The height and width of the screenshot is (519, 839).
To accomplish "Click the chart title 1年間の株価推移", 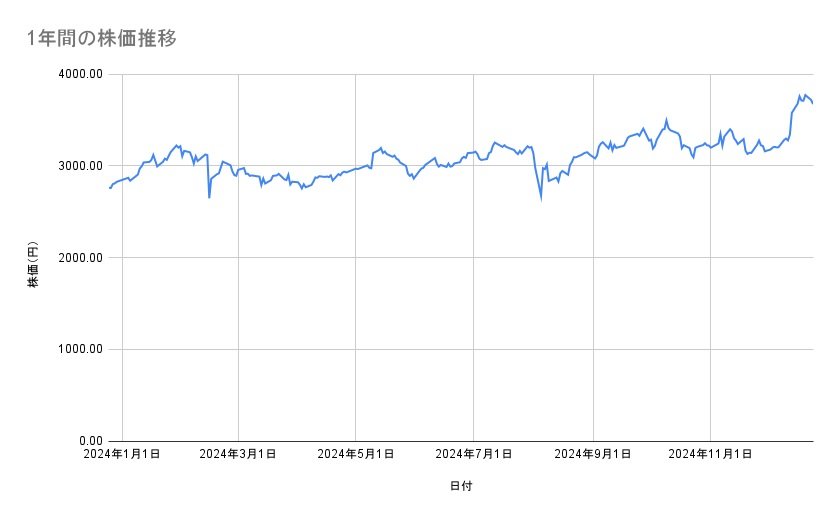I will coord(103,39).
